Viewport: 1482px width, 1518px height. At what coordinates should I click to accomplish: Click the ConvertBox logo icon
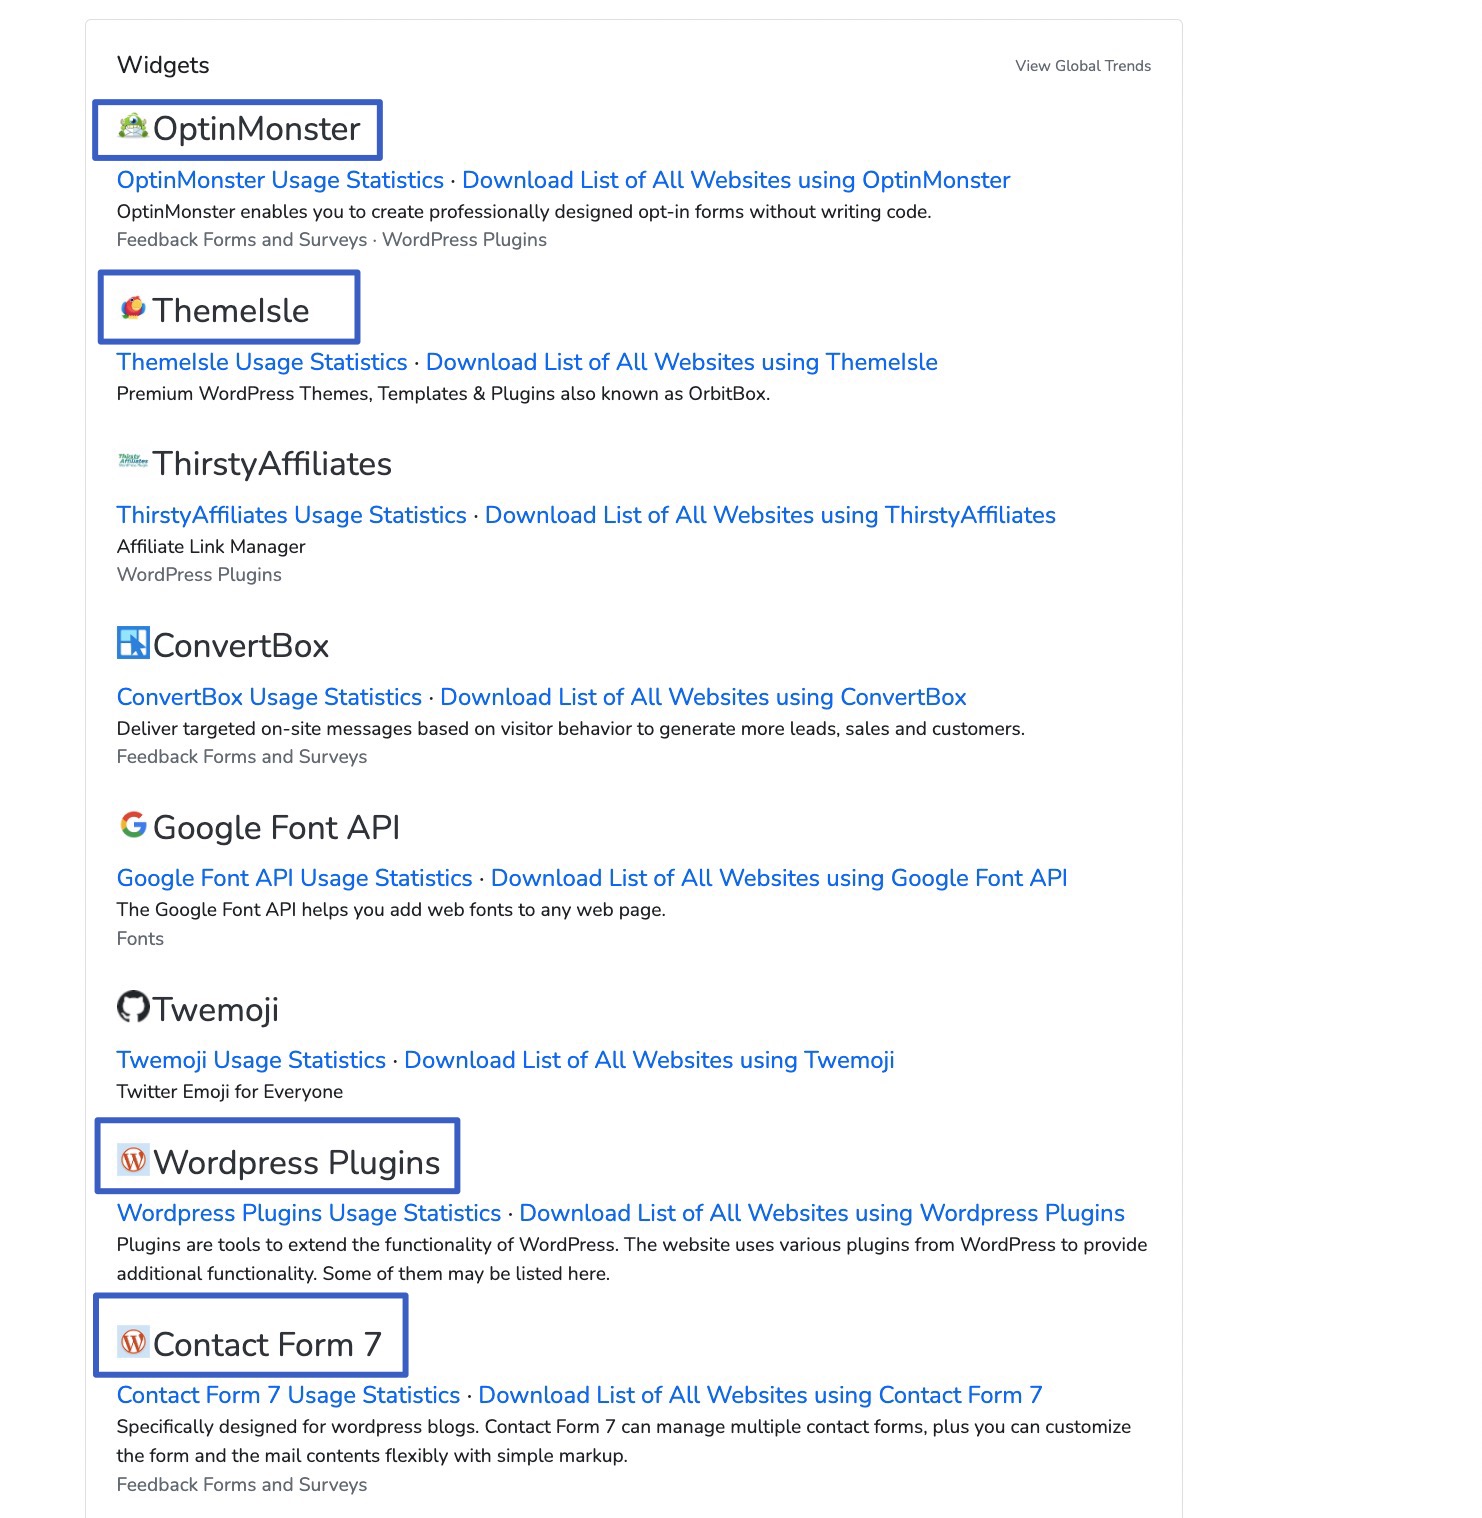pyautogui.click(x=131, y=643)
